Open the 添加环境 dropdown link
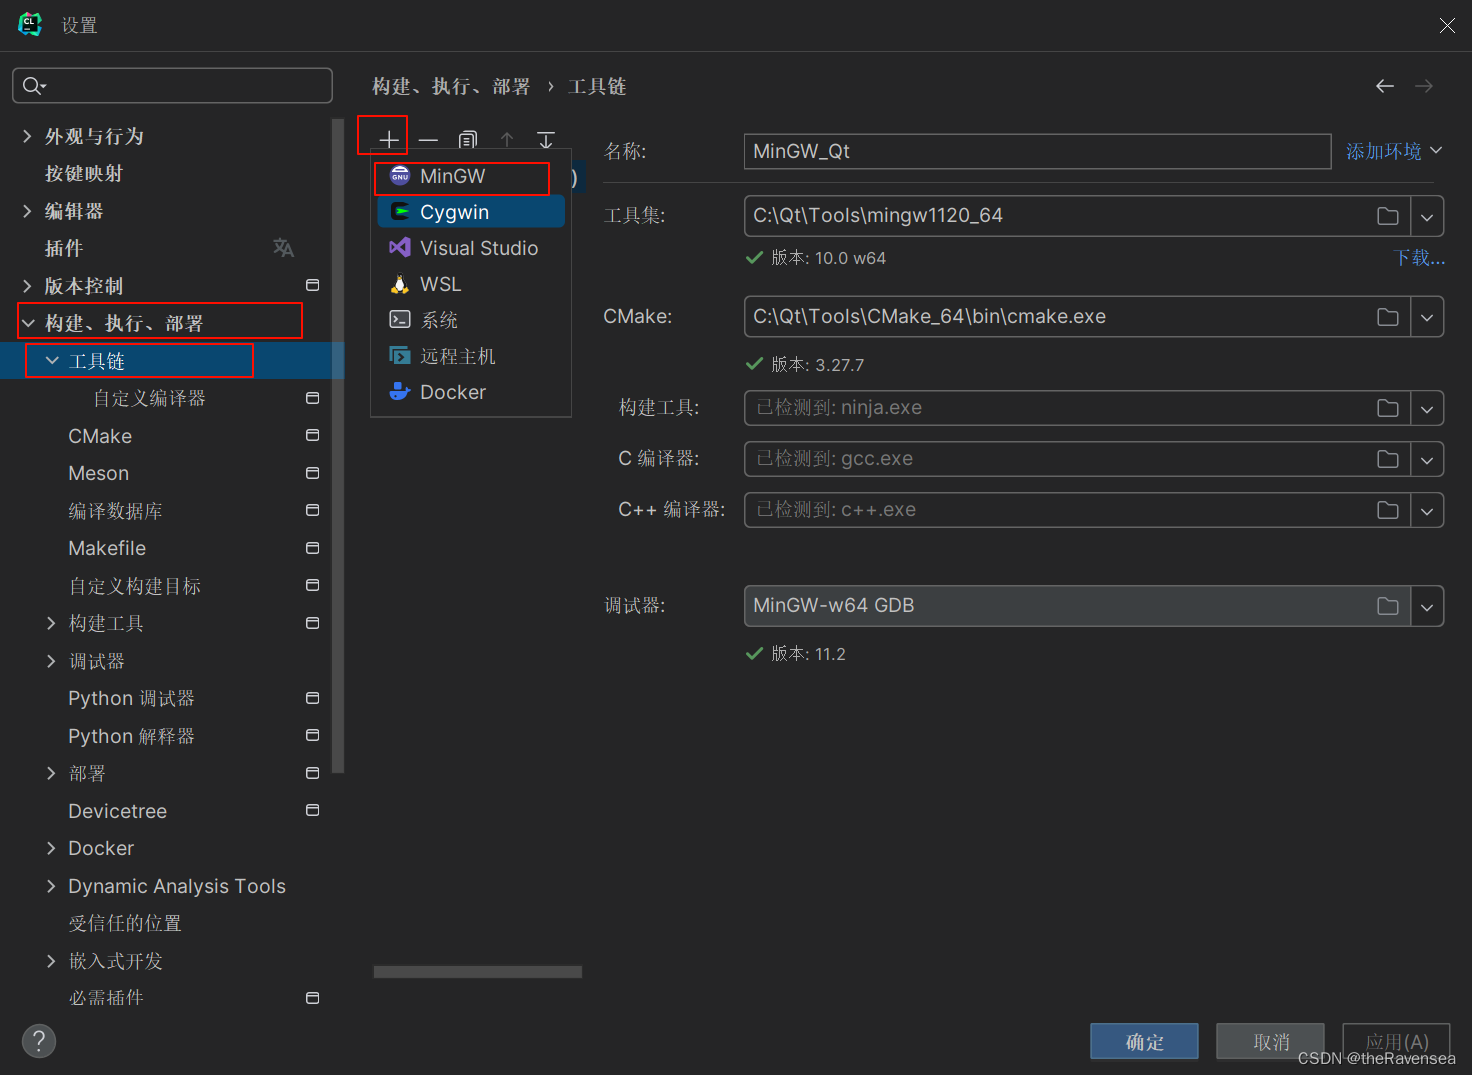 coord(1394,151)
